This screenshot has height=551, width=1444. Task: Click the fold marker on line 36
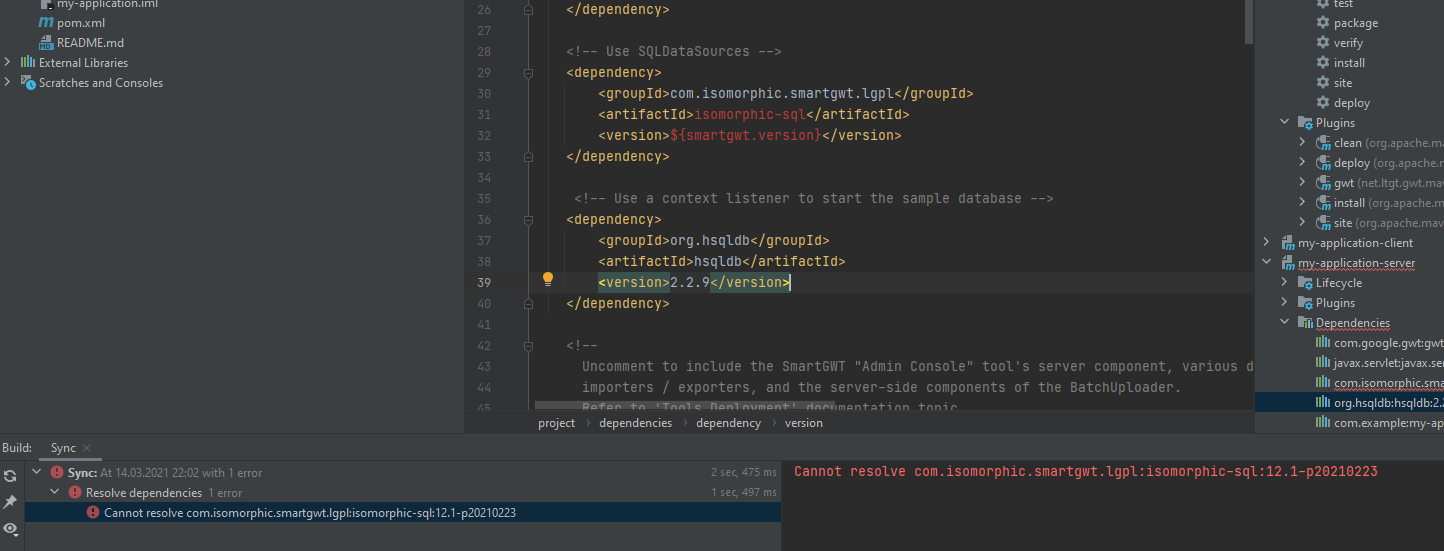coord(528,219)
